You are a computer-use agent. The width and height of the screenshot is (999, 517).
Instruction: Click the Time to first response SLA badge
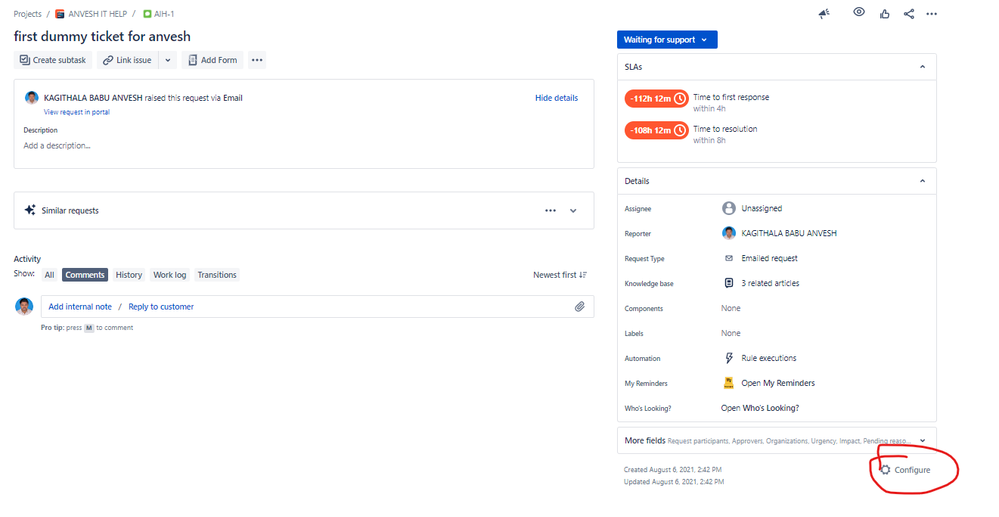click(x=656, y=98)
